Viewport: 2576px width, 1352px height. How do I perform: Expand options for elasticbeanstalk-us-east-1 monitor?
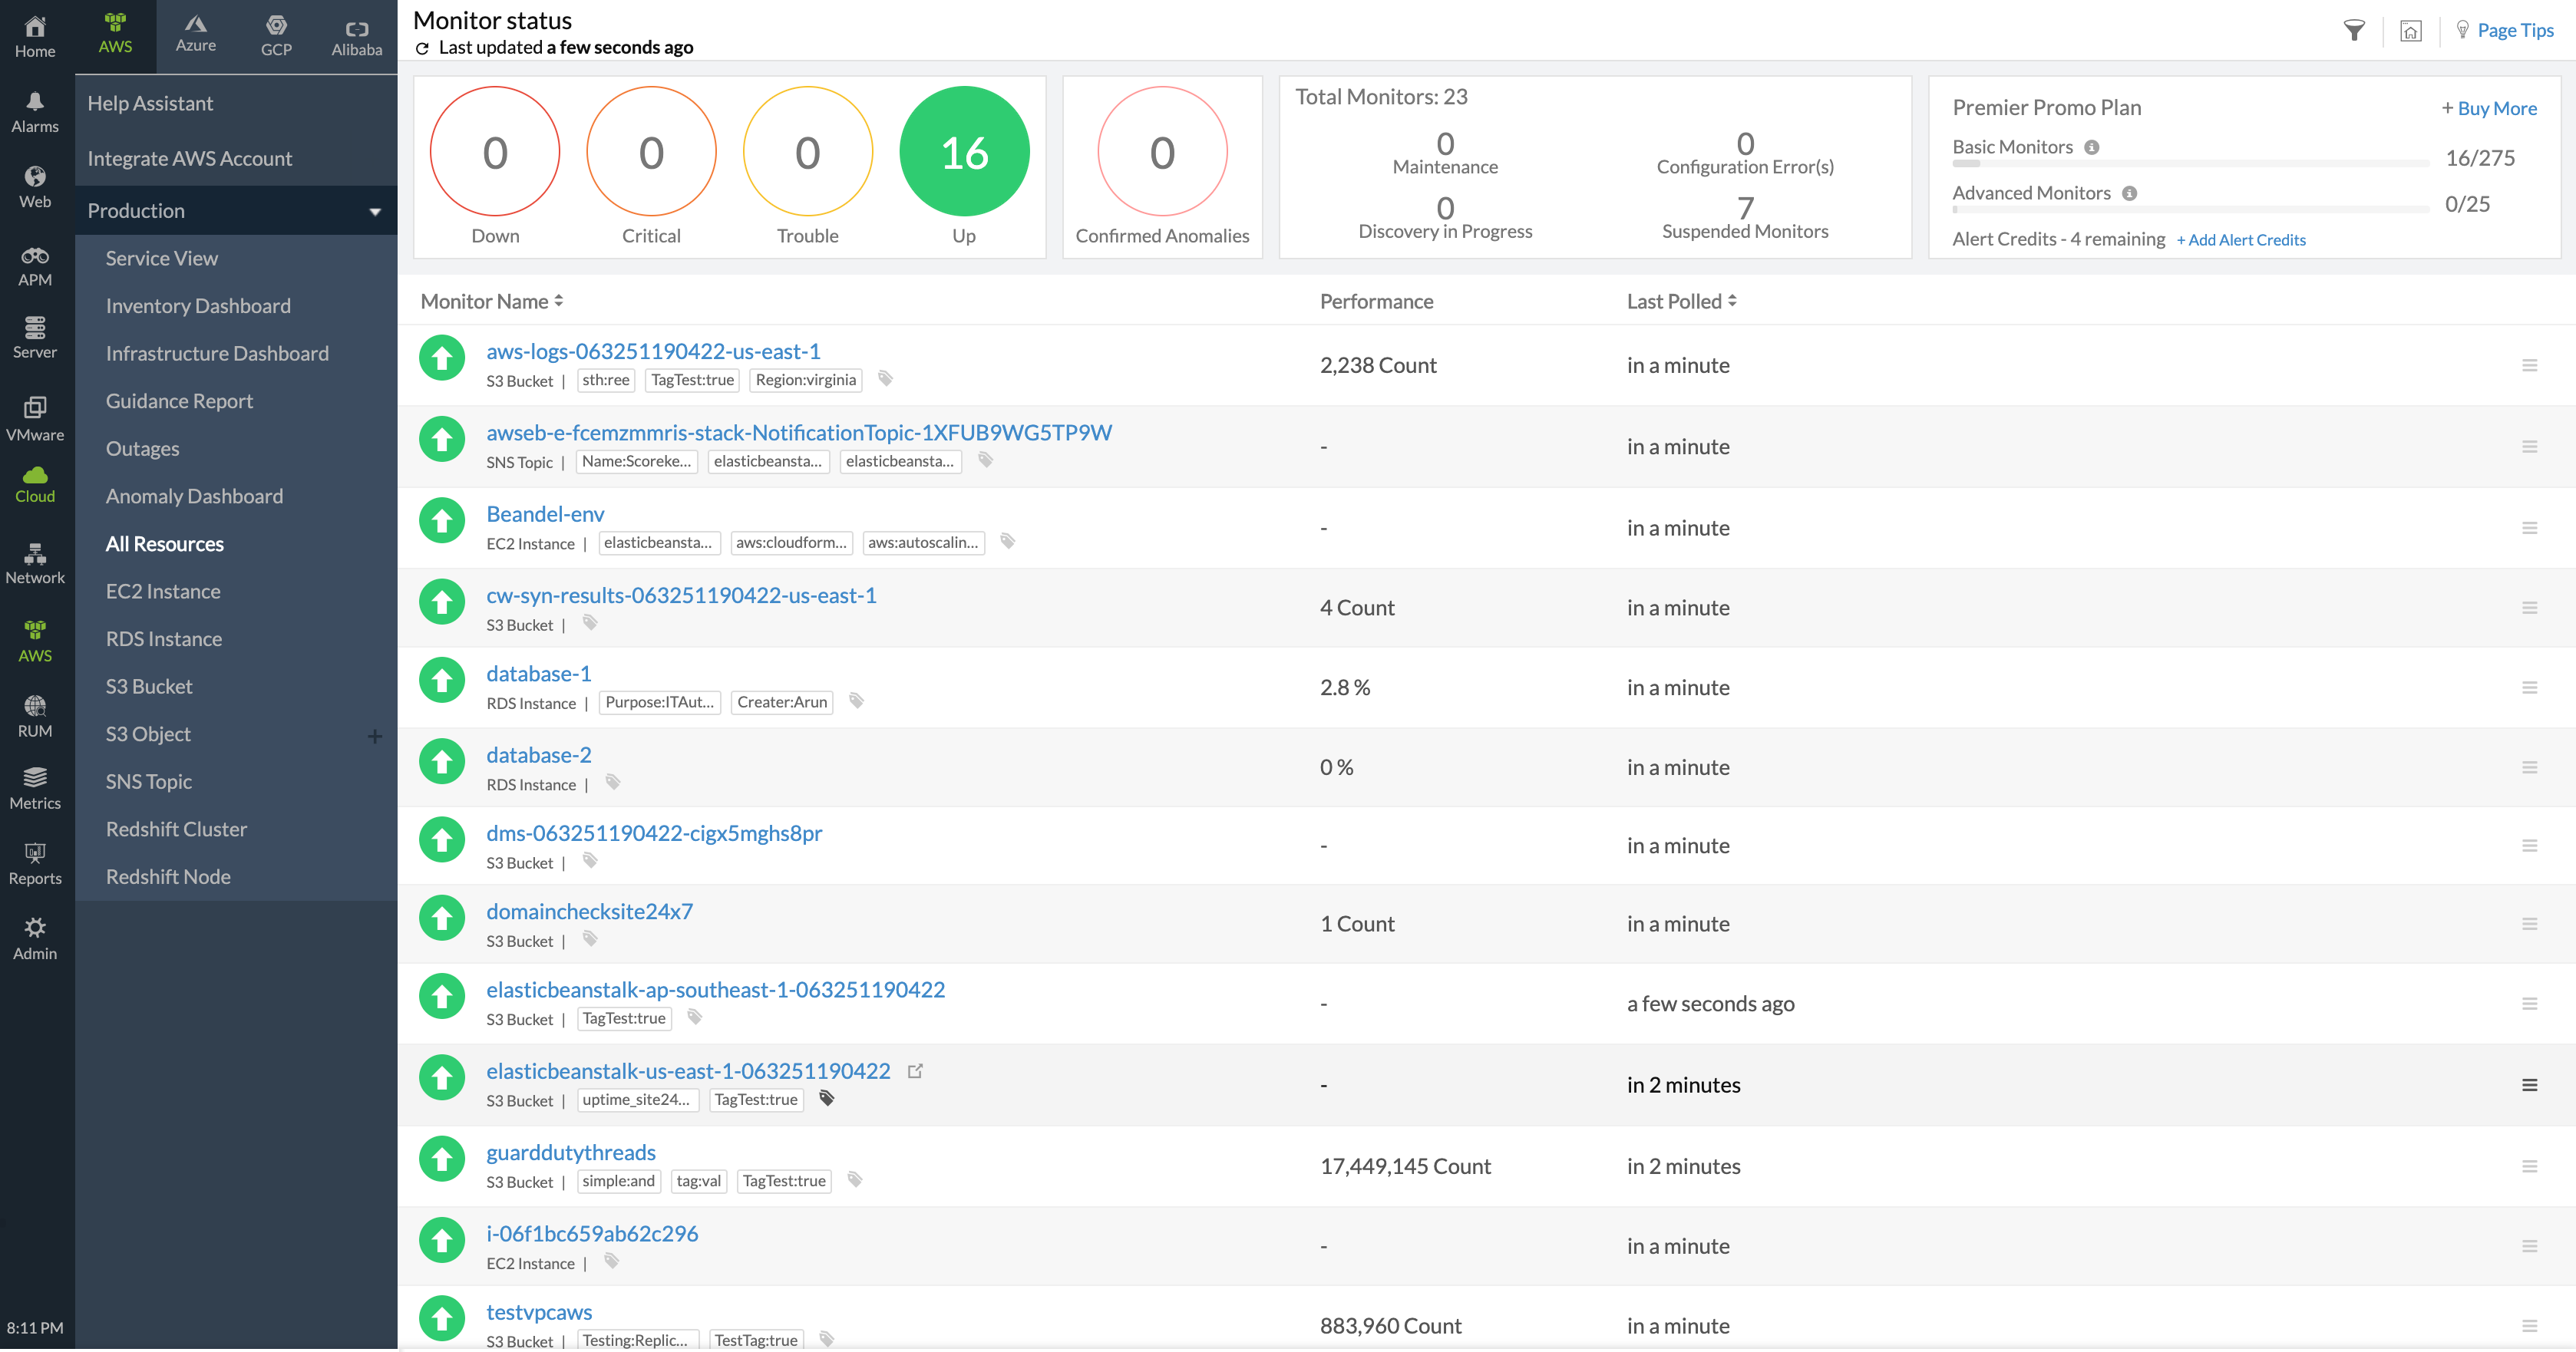(x=2530, y=1085)
